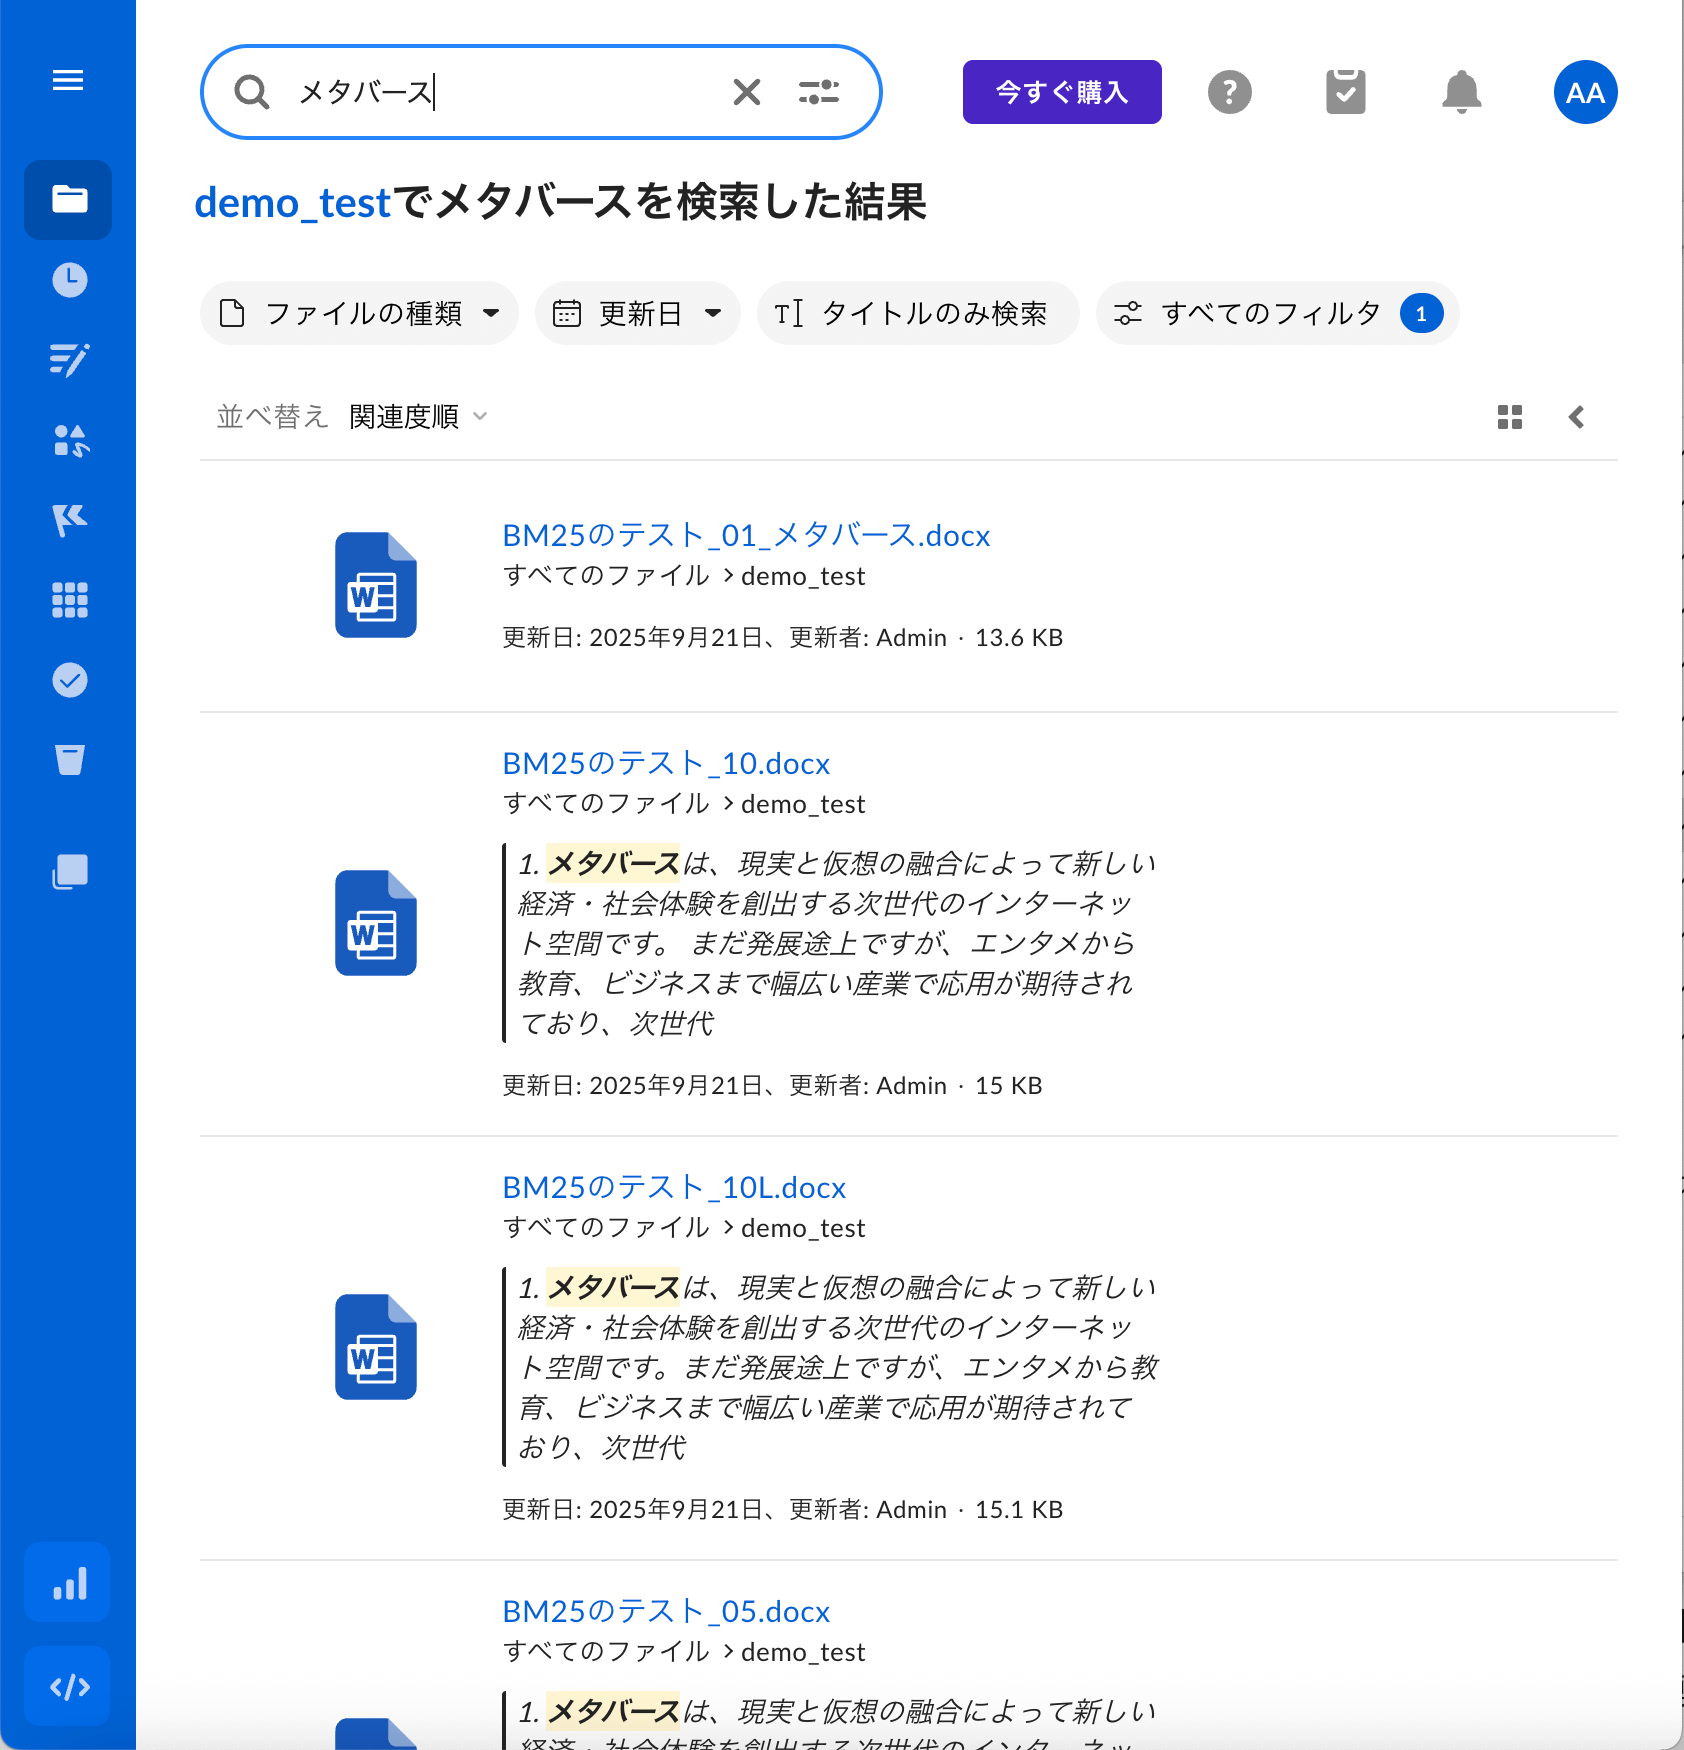Collapse the results panel via the chevron
The image size is (1684, 1750).
coord(1577,417)
